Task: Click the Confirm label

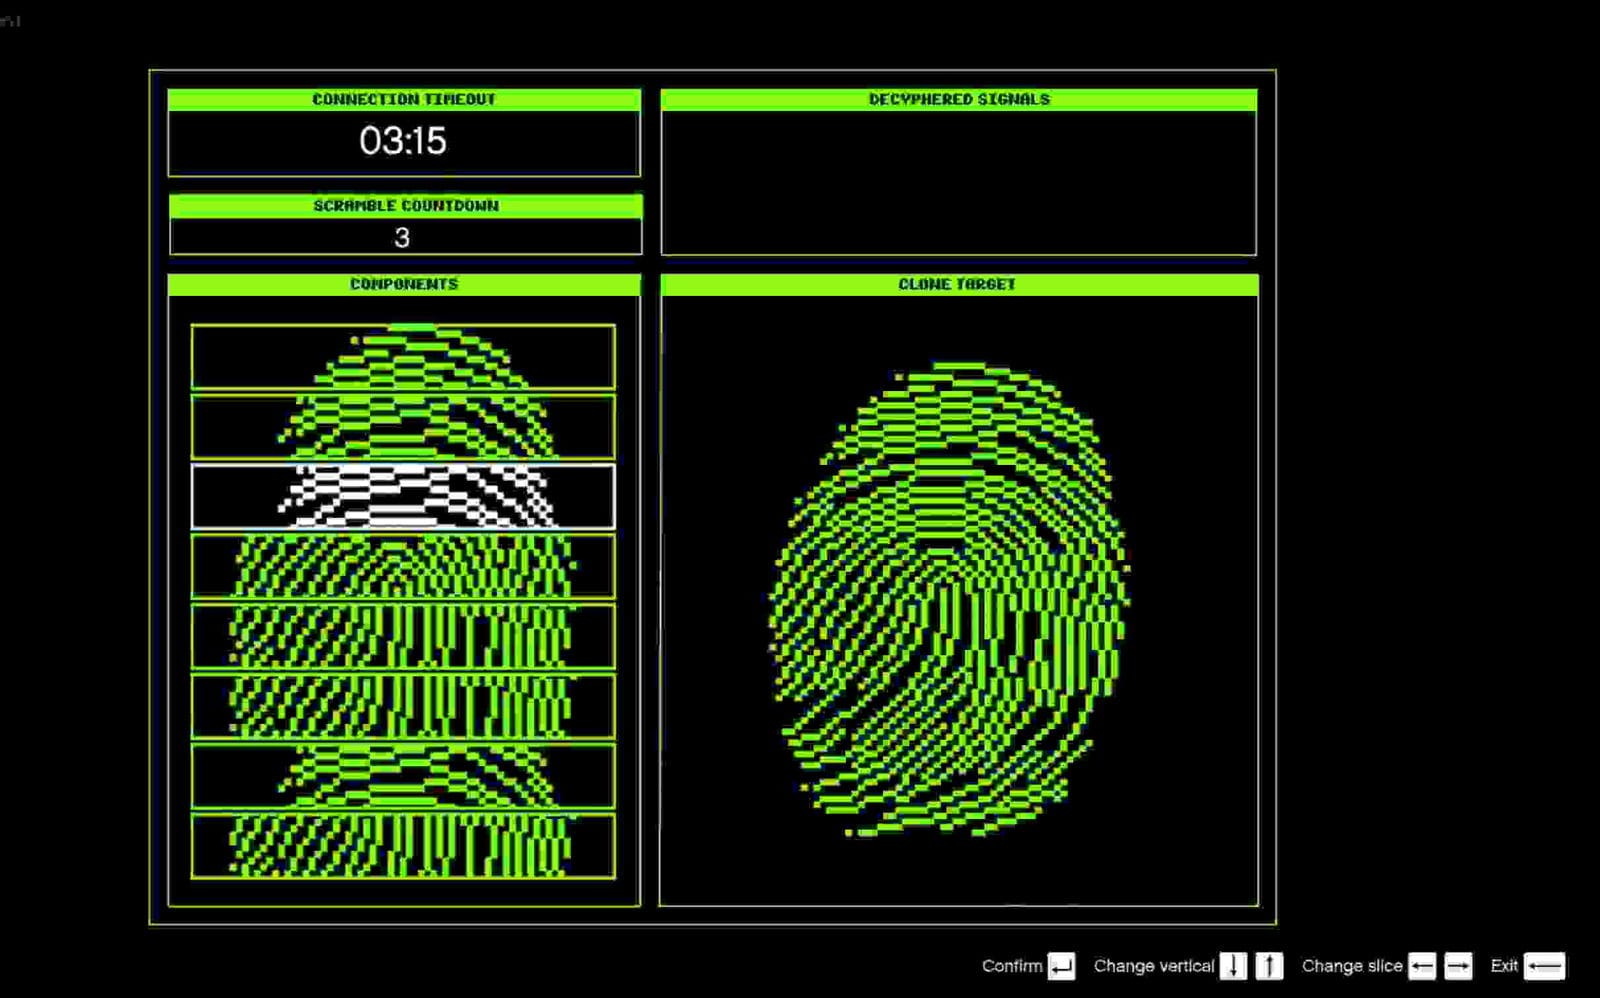Action: coord(1012,966)
